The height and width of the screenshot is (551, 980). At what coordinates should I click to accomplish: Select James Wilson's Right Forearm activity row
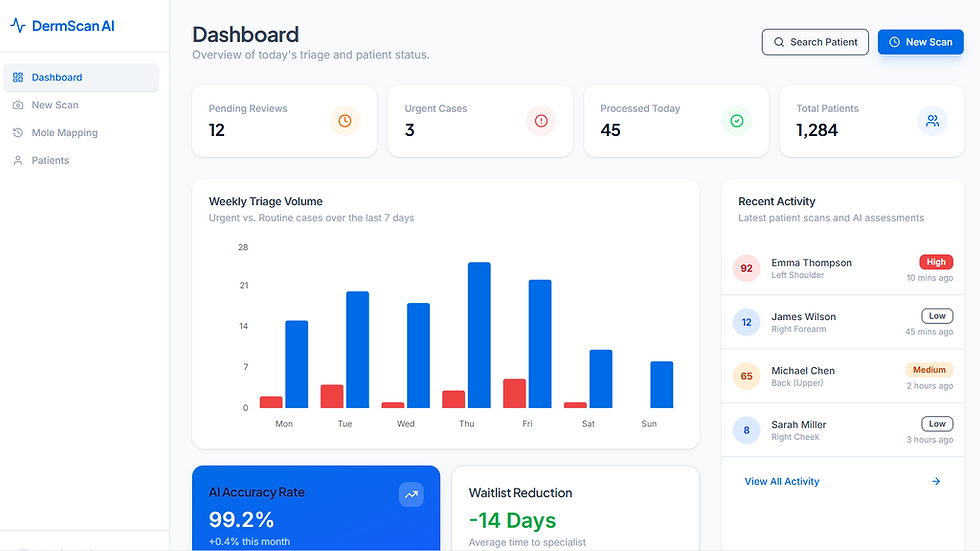point(842,322)
